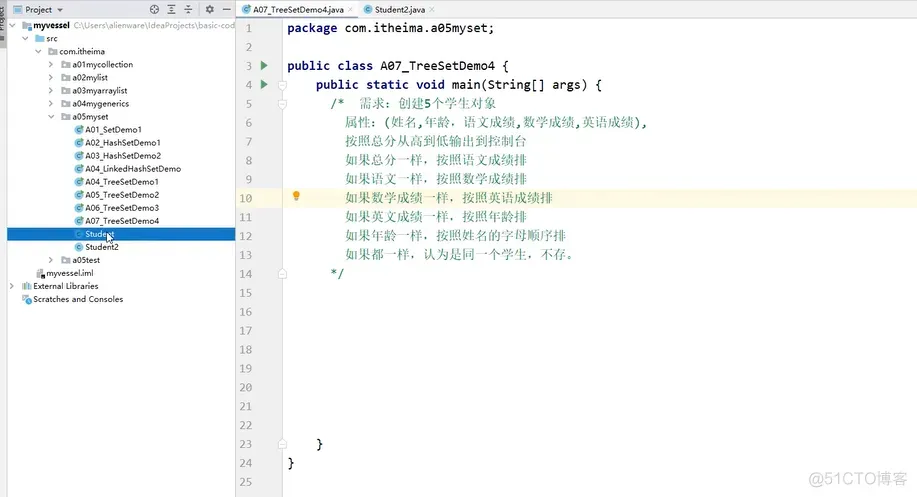Select the A07_TreeSetDemo4.java tab

click(x=297, y=9)
